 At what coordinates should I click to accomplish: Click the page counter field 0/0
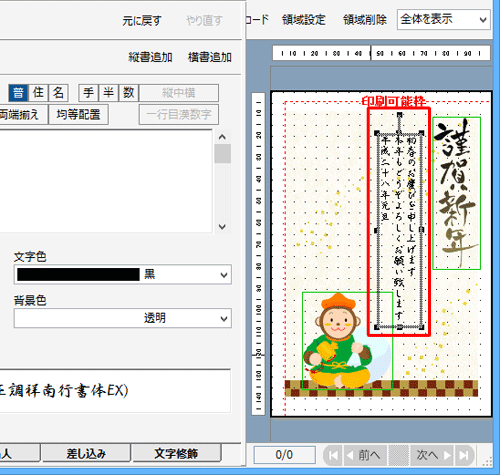pos(284,455)
